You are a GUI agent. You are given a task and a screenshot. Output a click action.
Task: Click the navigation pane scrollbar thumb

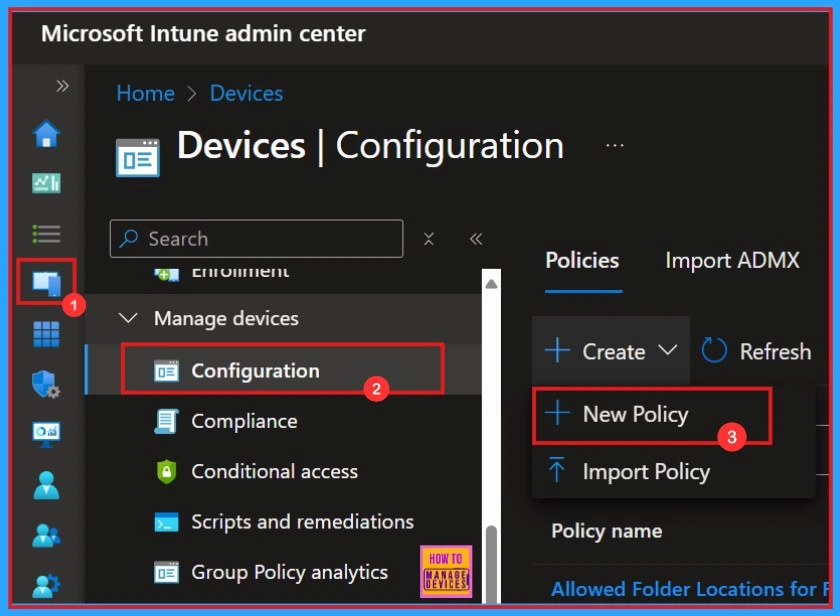click(491, 564)
